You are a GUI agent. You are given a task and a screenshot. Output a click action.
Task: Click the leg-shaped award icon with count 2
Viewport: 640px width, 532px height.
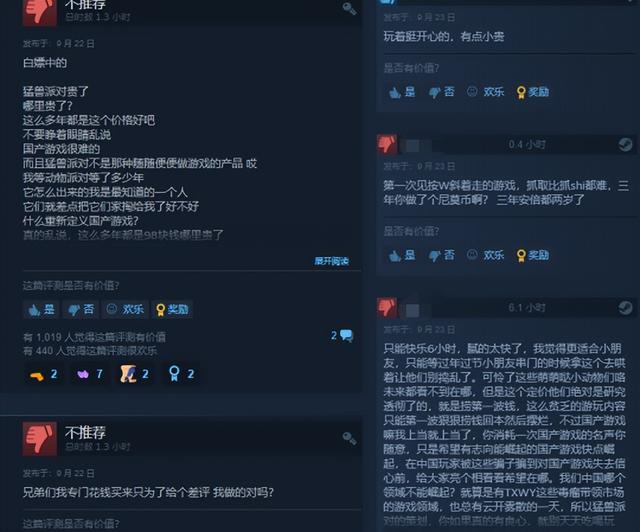pyautogui.click(x=134, y=374)
